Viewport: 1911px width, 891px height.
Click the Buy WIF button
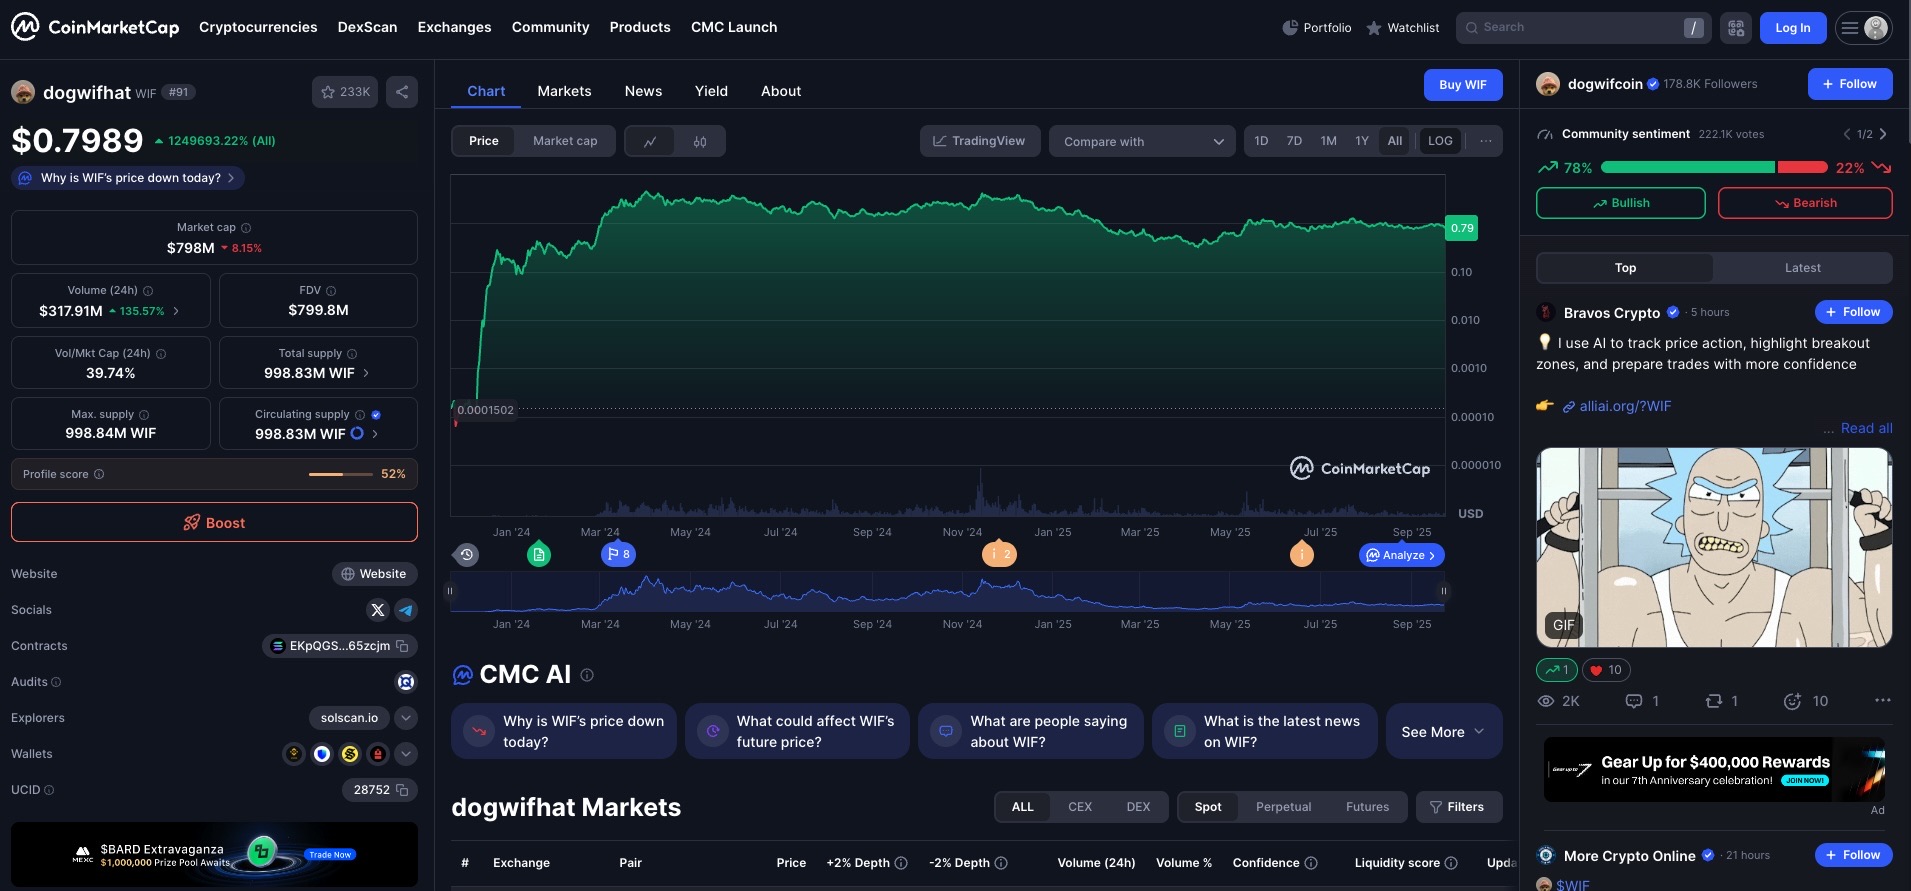click(1462, 85)
